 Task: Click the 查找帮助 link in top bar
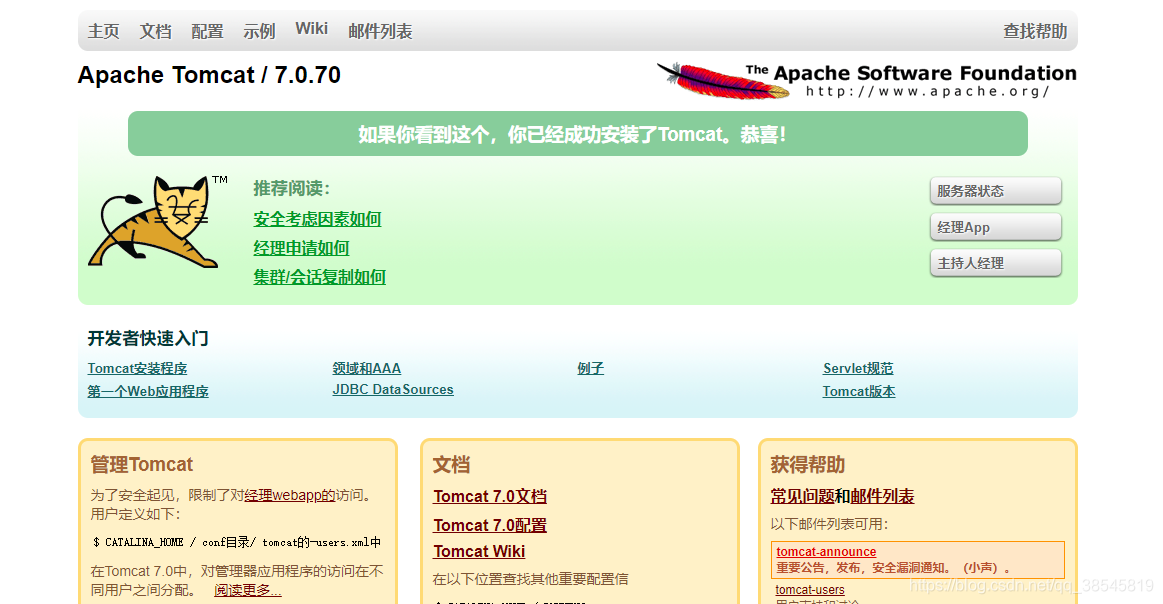point(1035,31)
